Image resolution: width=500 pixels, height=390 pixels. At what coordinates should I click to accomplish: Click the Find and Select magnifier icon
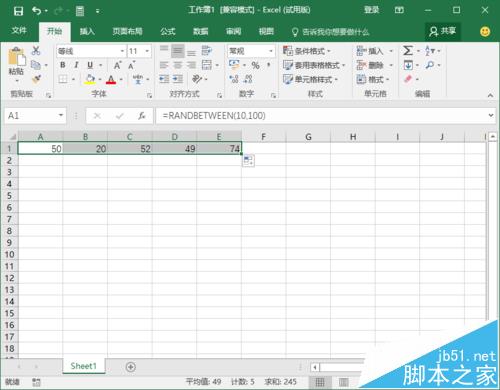click(x=430, y=65)
